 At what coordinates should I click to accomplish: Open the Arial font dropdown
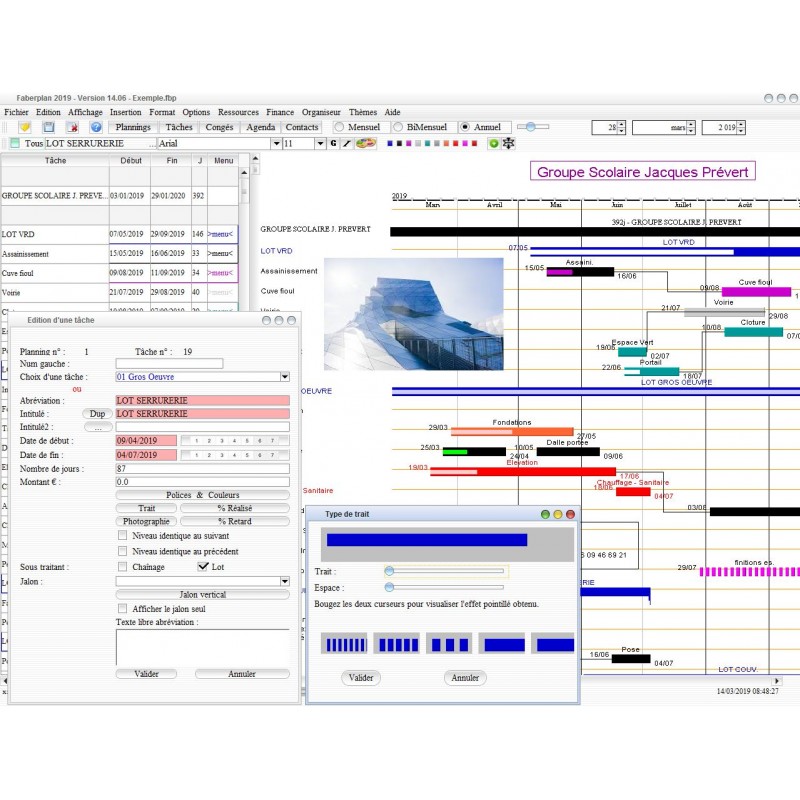(x=276, y=143)
